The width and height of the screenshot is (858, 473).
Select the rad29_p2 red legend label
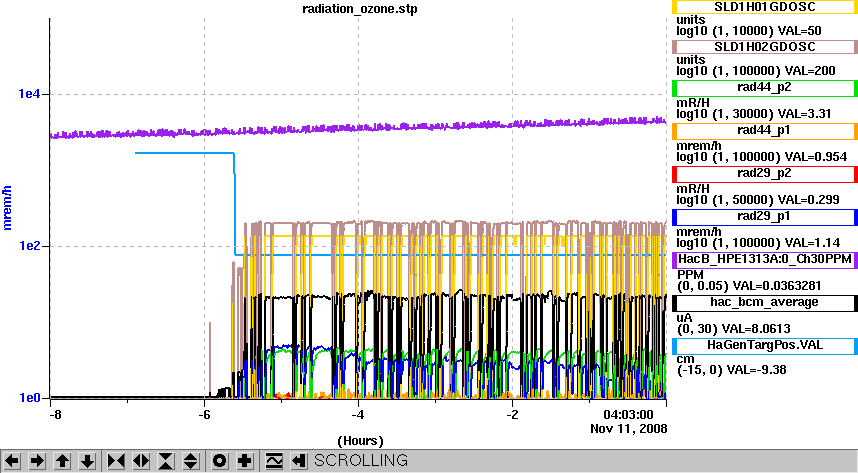point(764,174)
